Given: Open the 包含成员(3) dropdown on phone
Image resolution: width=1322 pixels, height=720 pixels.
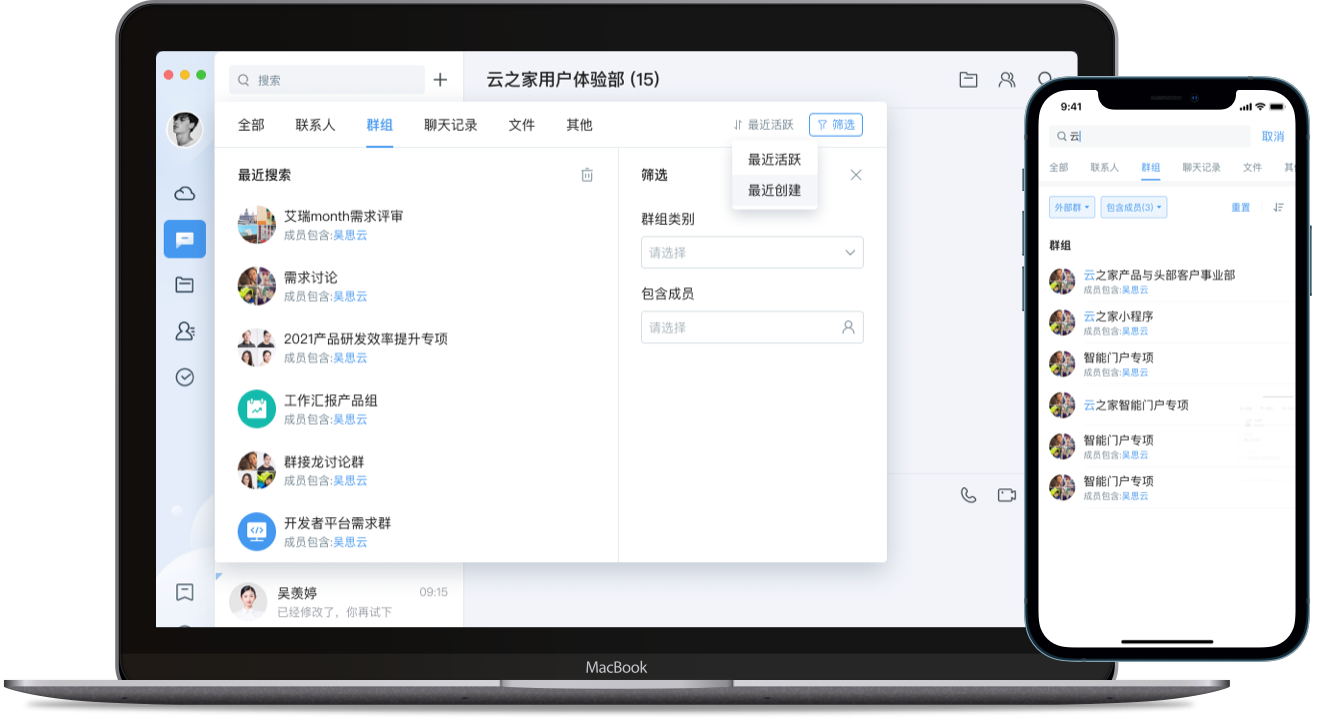Looking at the screenshot, I should coord(1134,207).
